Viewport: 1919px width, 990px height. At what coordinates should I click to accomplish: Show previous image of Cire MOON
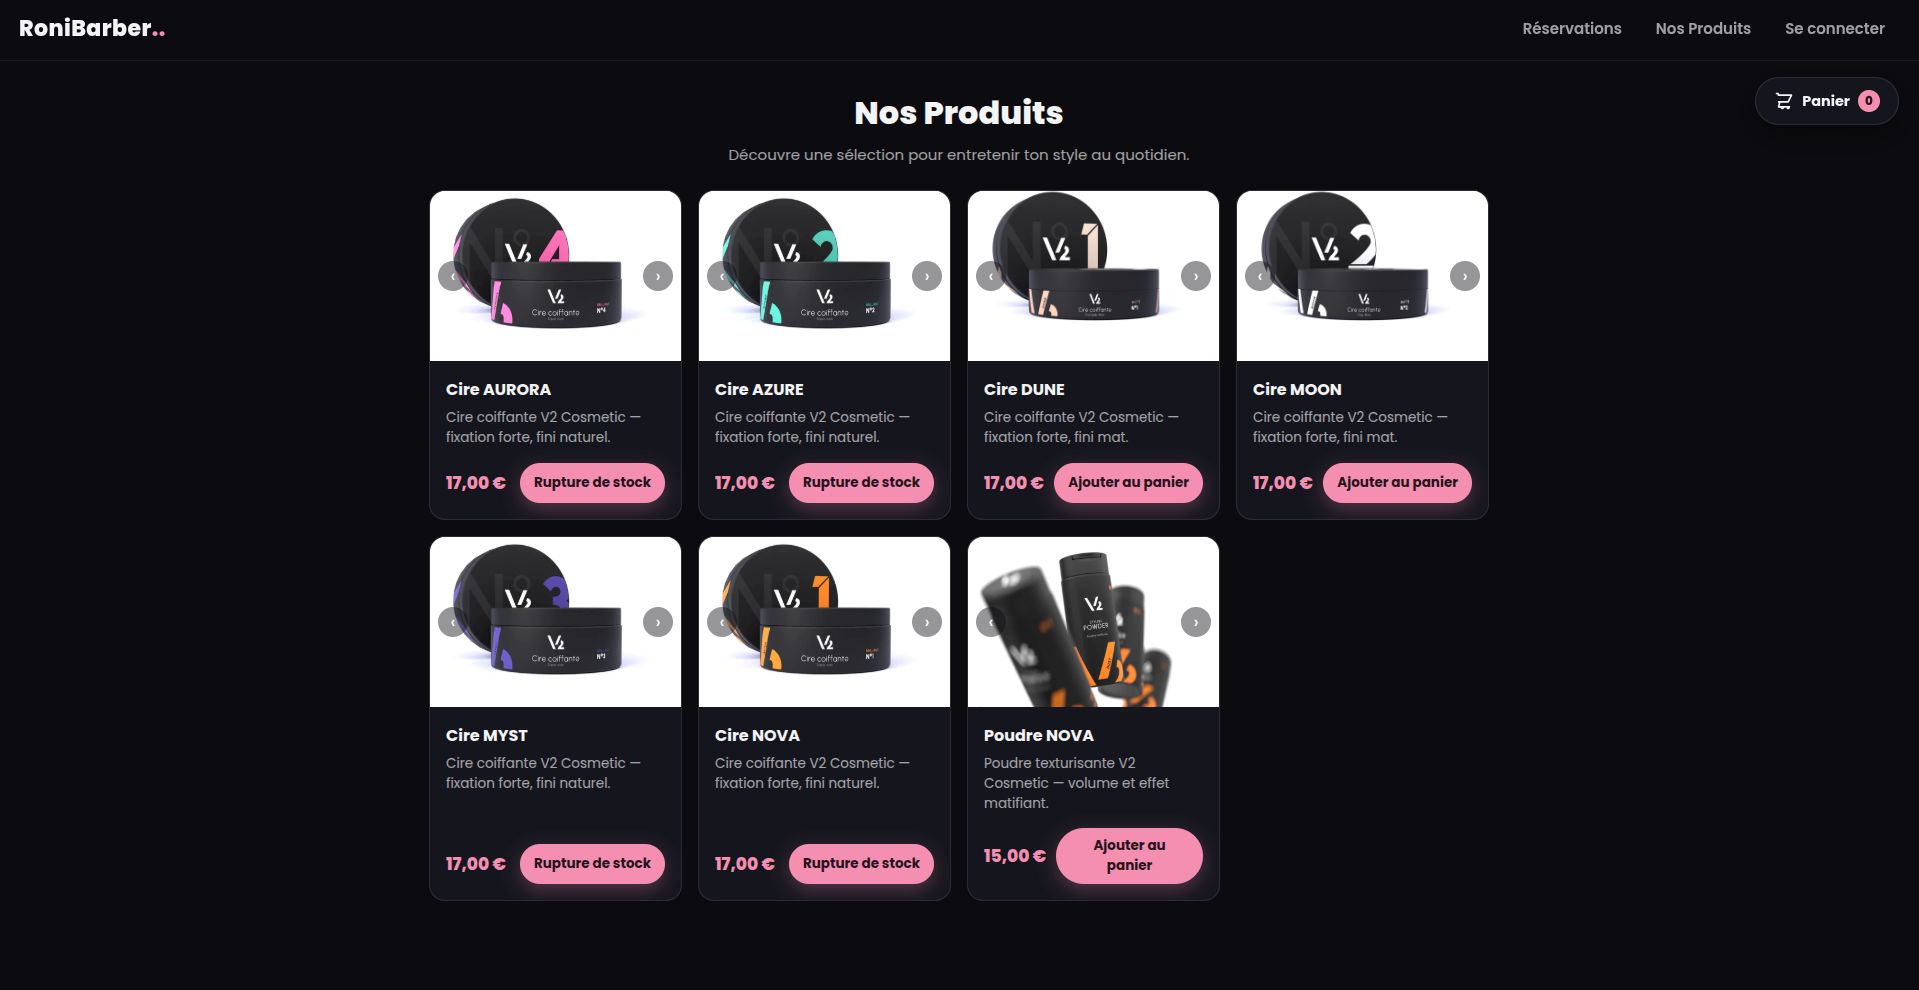pos(1260,276)
